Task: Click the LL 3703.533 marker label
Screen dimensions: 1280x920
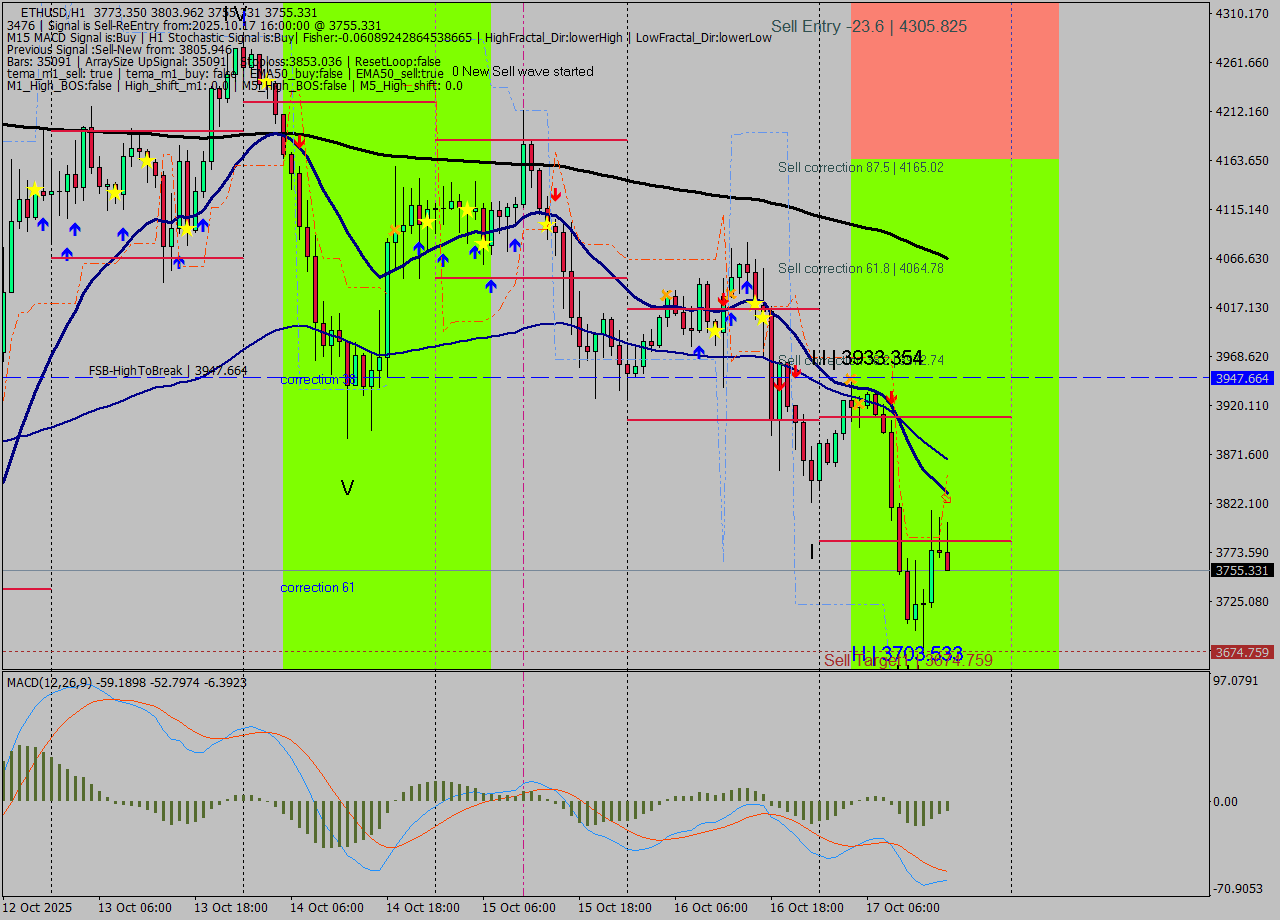Action: 907,654
